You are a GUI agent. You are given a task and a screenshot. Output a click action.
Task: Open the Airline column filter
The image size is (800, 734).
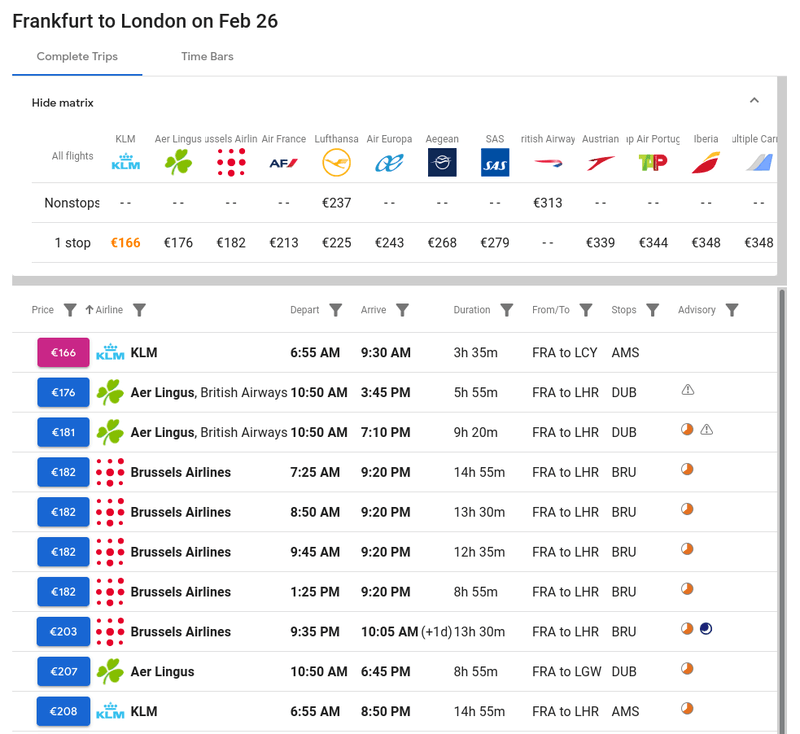[x=140, y=310]
